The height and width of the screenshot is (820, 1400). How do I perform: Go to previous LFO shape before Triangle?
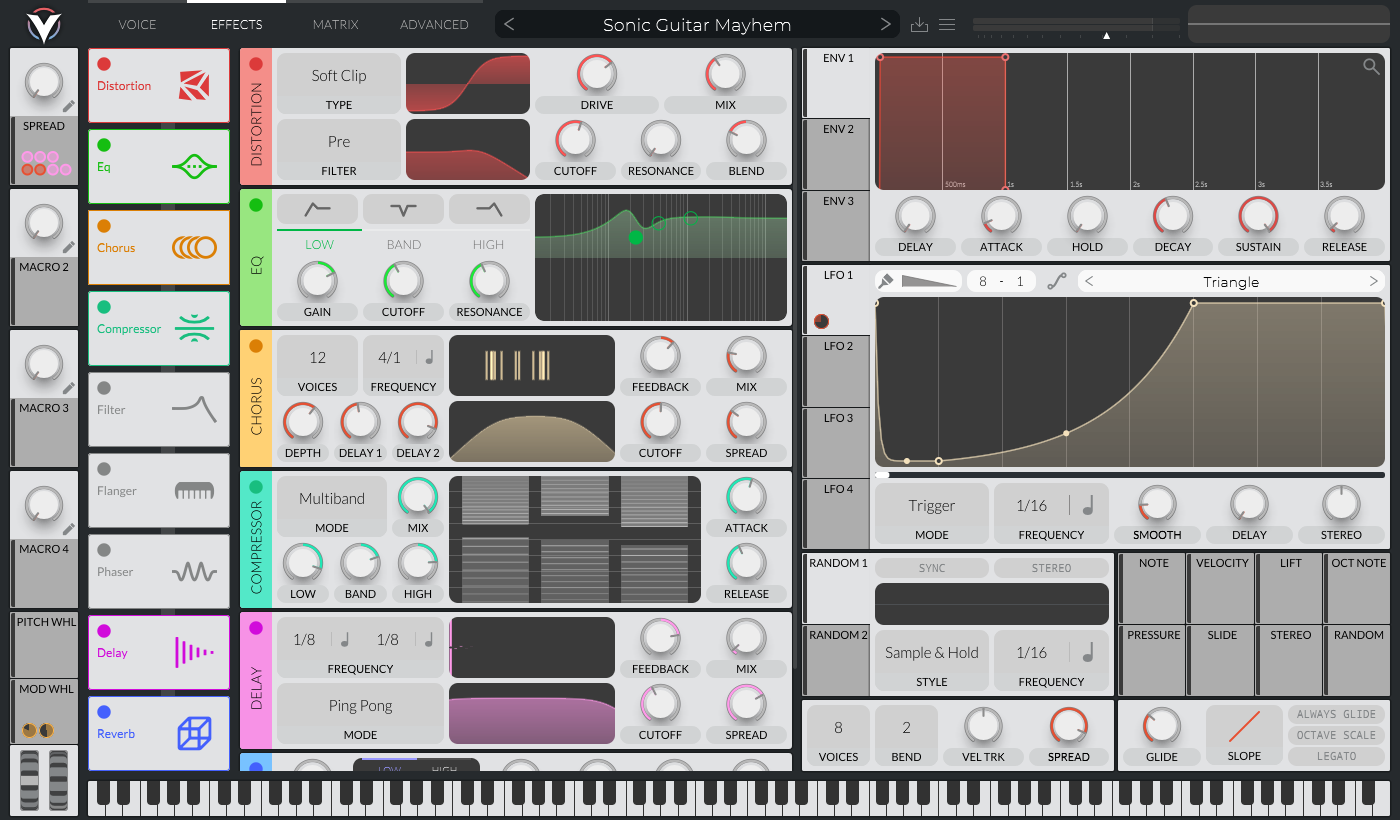(1089, 282)
